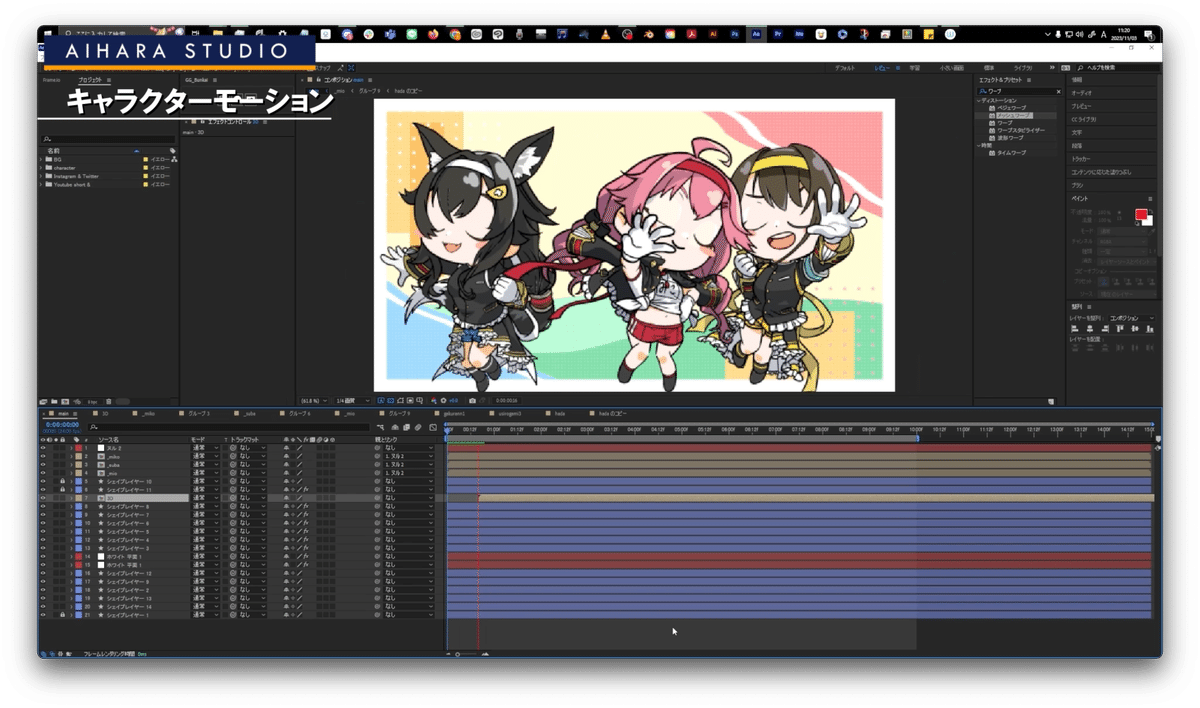The image size is (1200, 708).
Task: Open the composition mini-flowchart icon in timeline
Action: [381, 427]
